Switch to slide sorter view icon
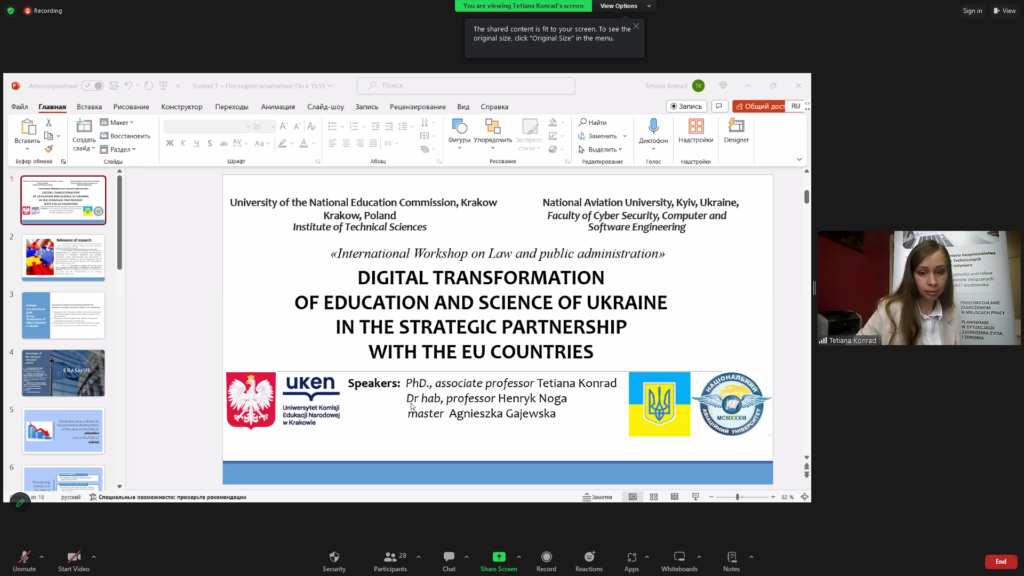 click(x=654, y=497)
